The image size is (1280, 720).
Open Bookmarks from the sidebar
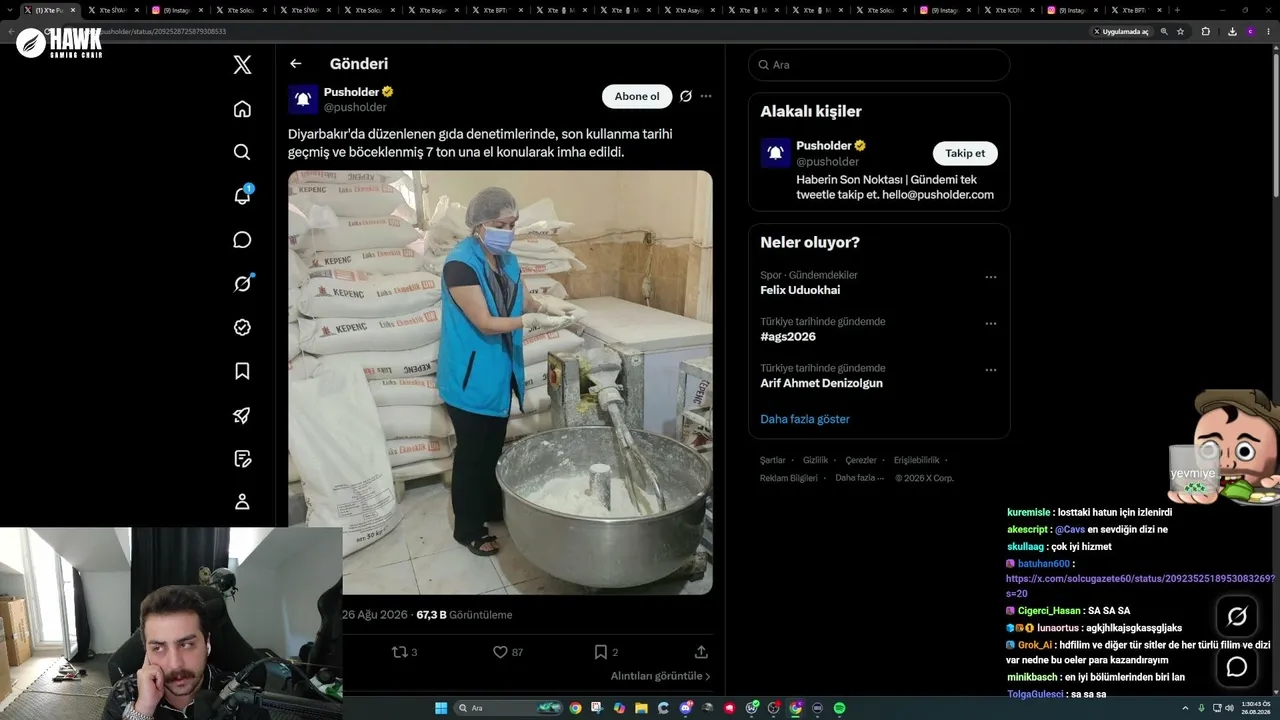(242, 371)
